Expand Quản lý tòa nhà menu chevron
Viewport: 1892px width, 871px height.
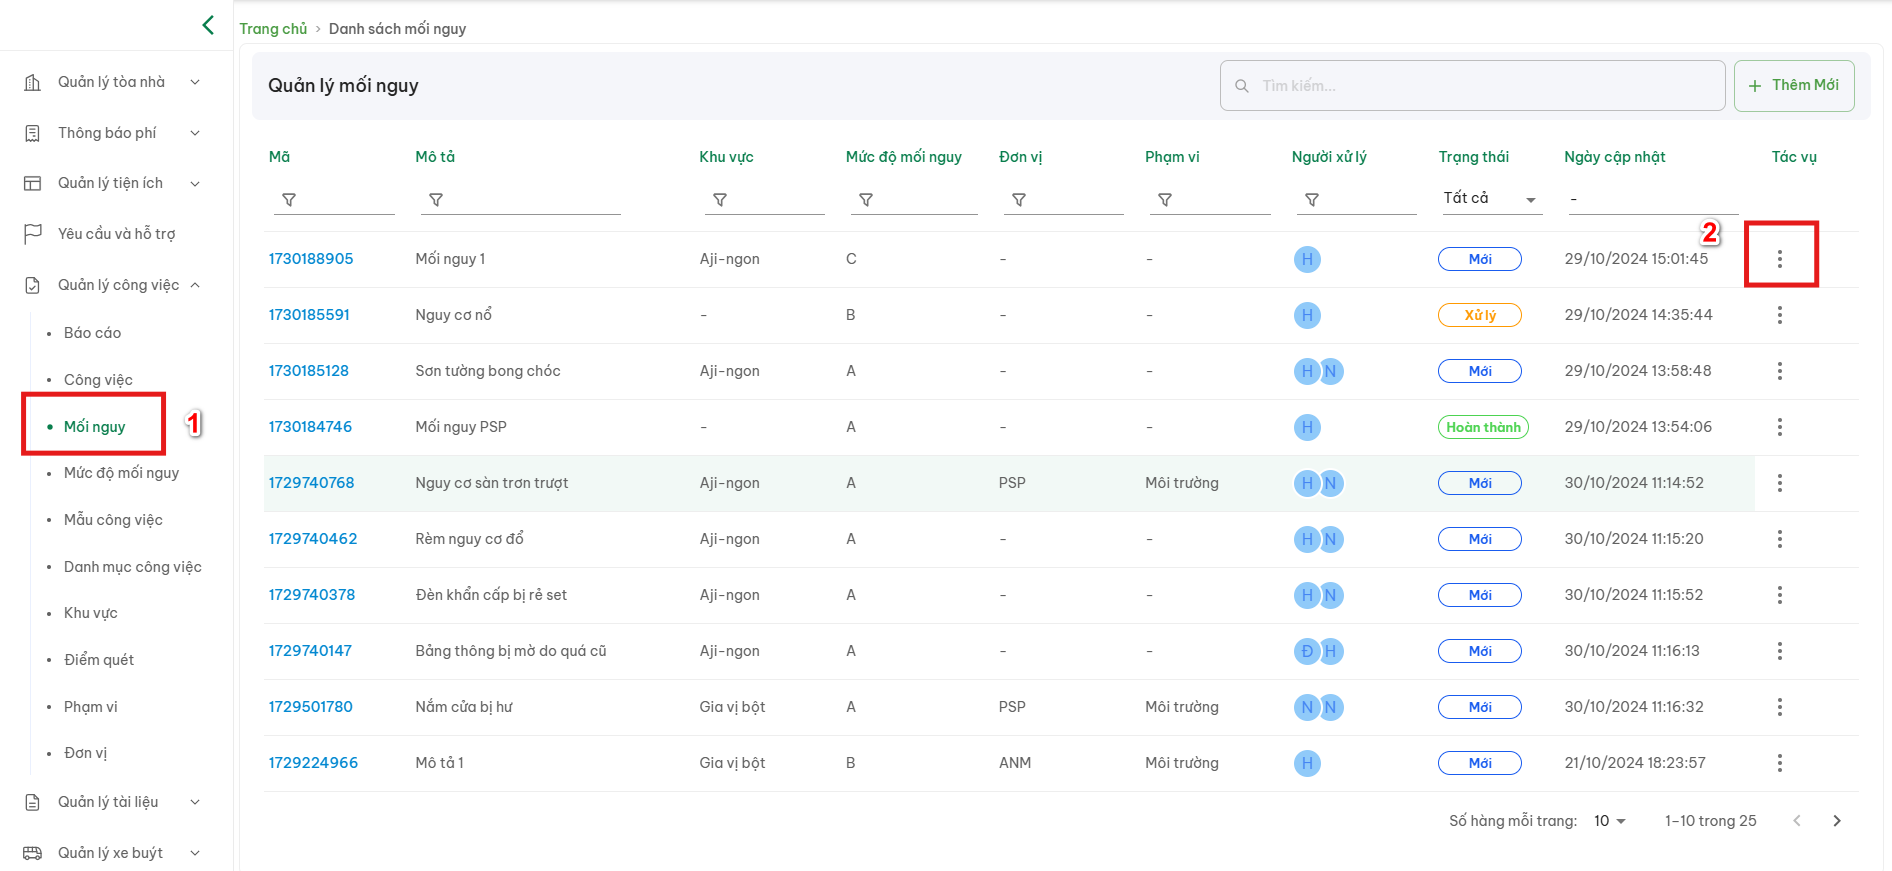(x=195, y=82)
